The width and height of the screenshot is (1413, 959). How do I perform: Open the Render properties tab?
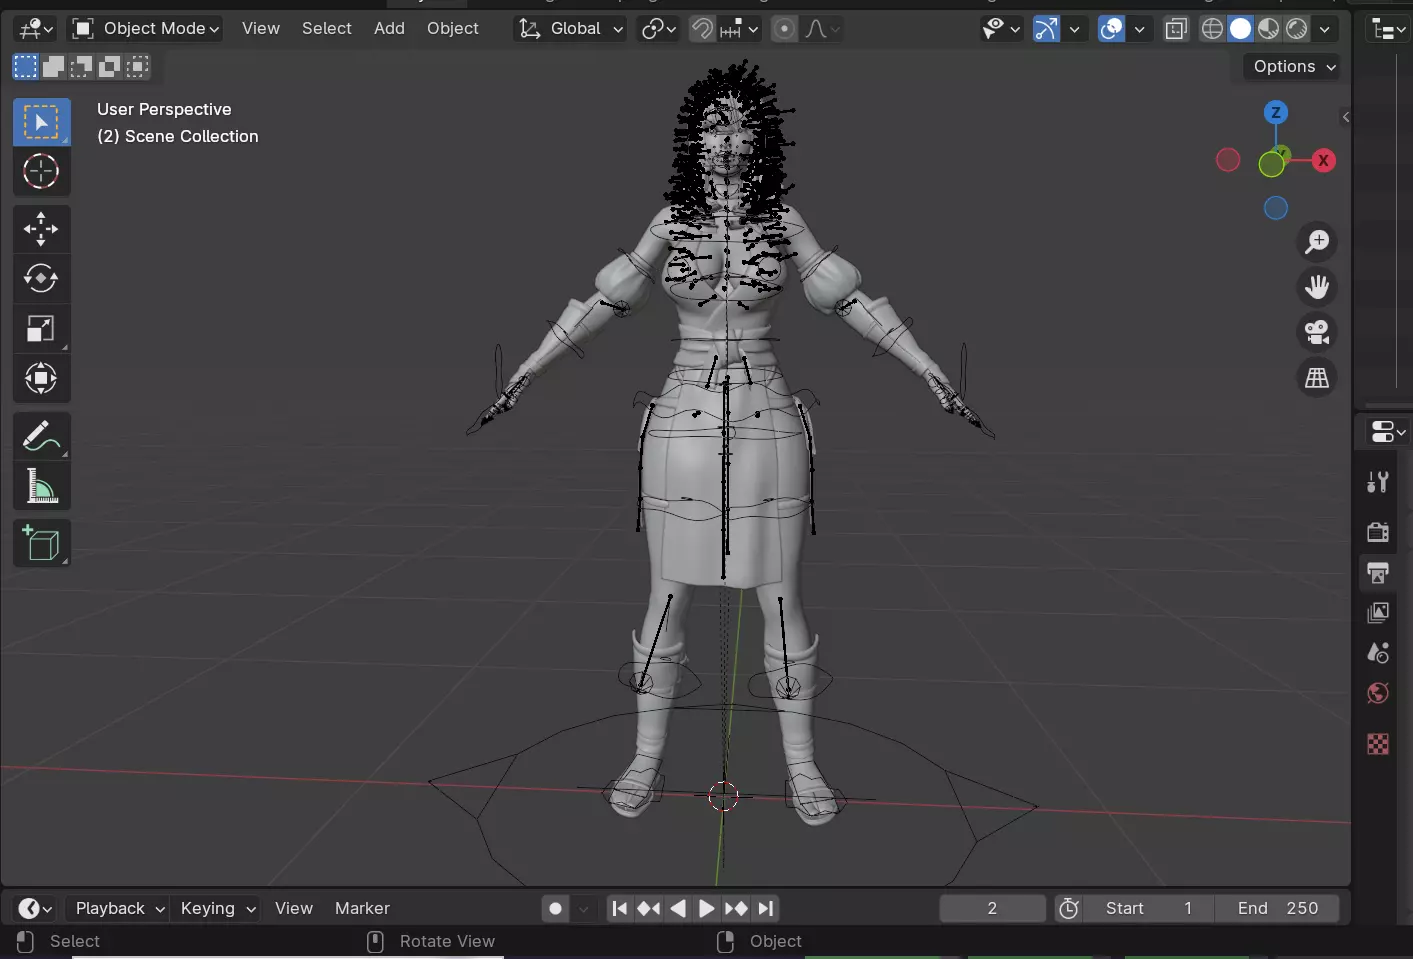point(1378,531)
